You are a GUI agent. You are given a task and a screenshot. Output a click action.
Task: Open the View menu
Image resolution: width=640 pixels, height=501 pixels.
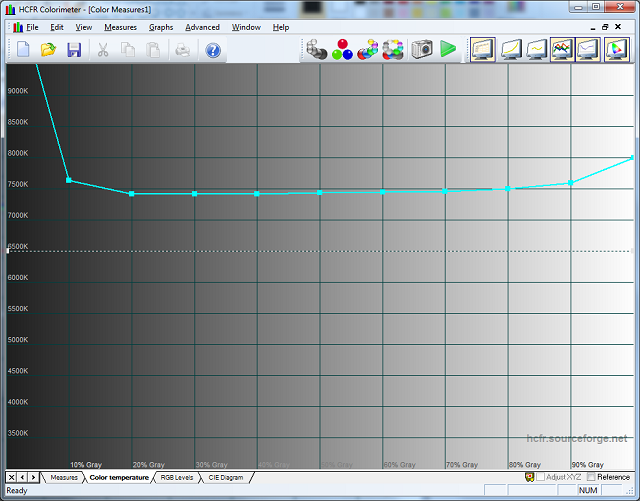pos(84,27)
